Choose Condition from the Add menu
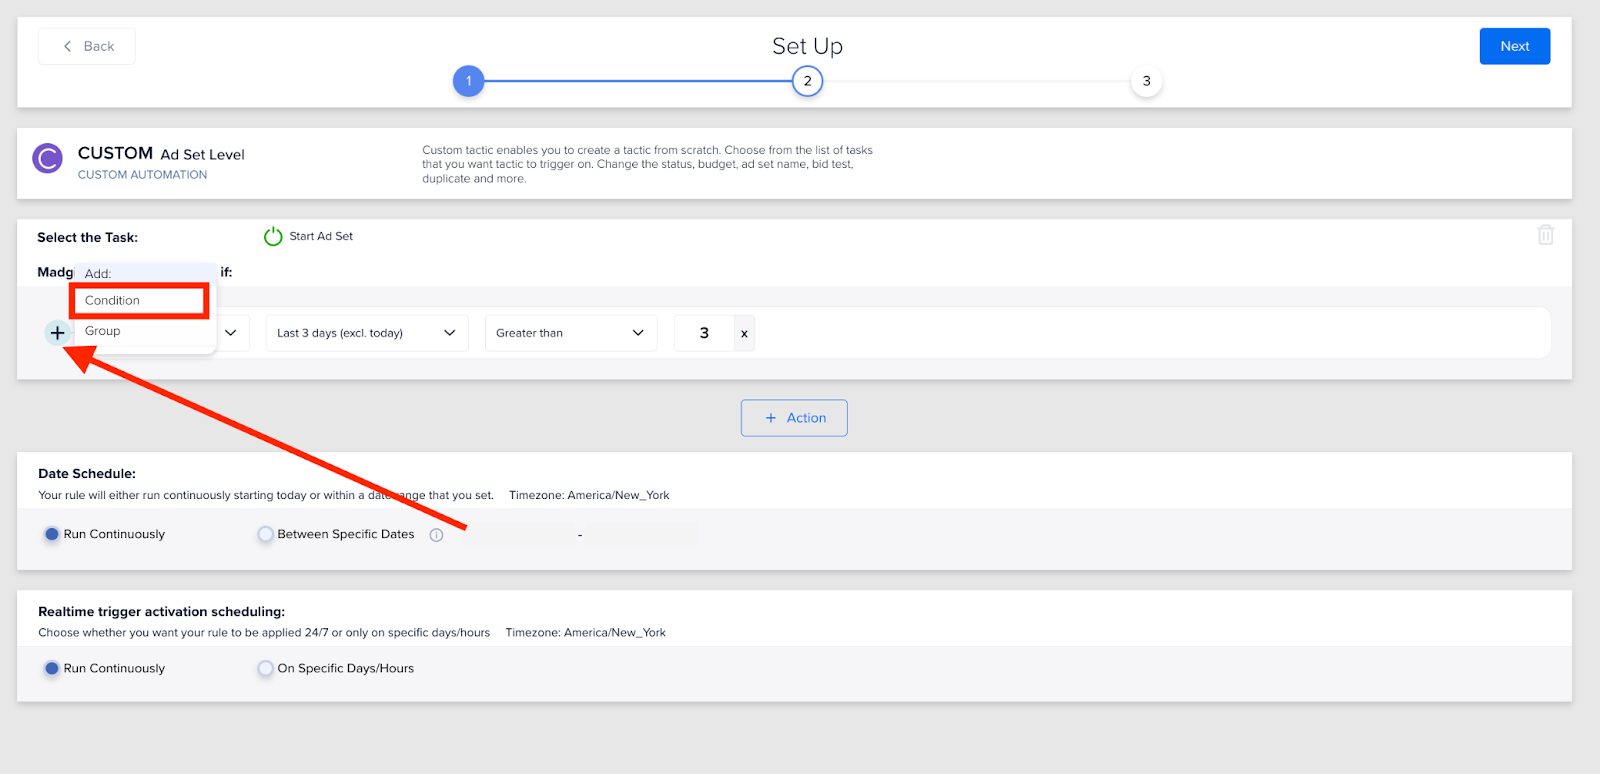This screenshot has height=774, width=1600. (x=139, y=300)
